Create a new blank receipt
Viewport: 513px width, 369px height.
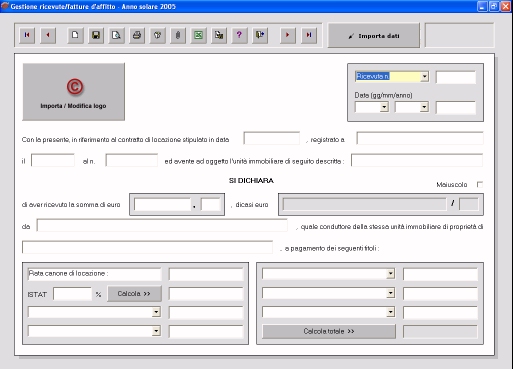click(75, 35)
